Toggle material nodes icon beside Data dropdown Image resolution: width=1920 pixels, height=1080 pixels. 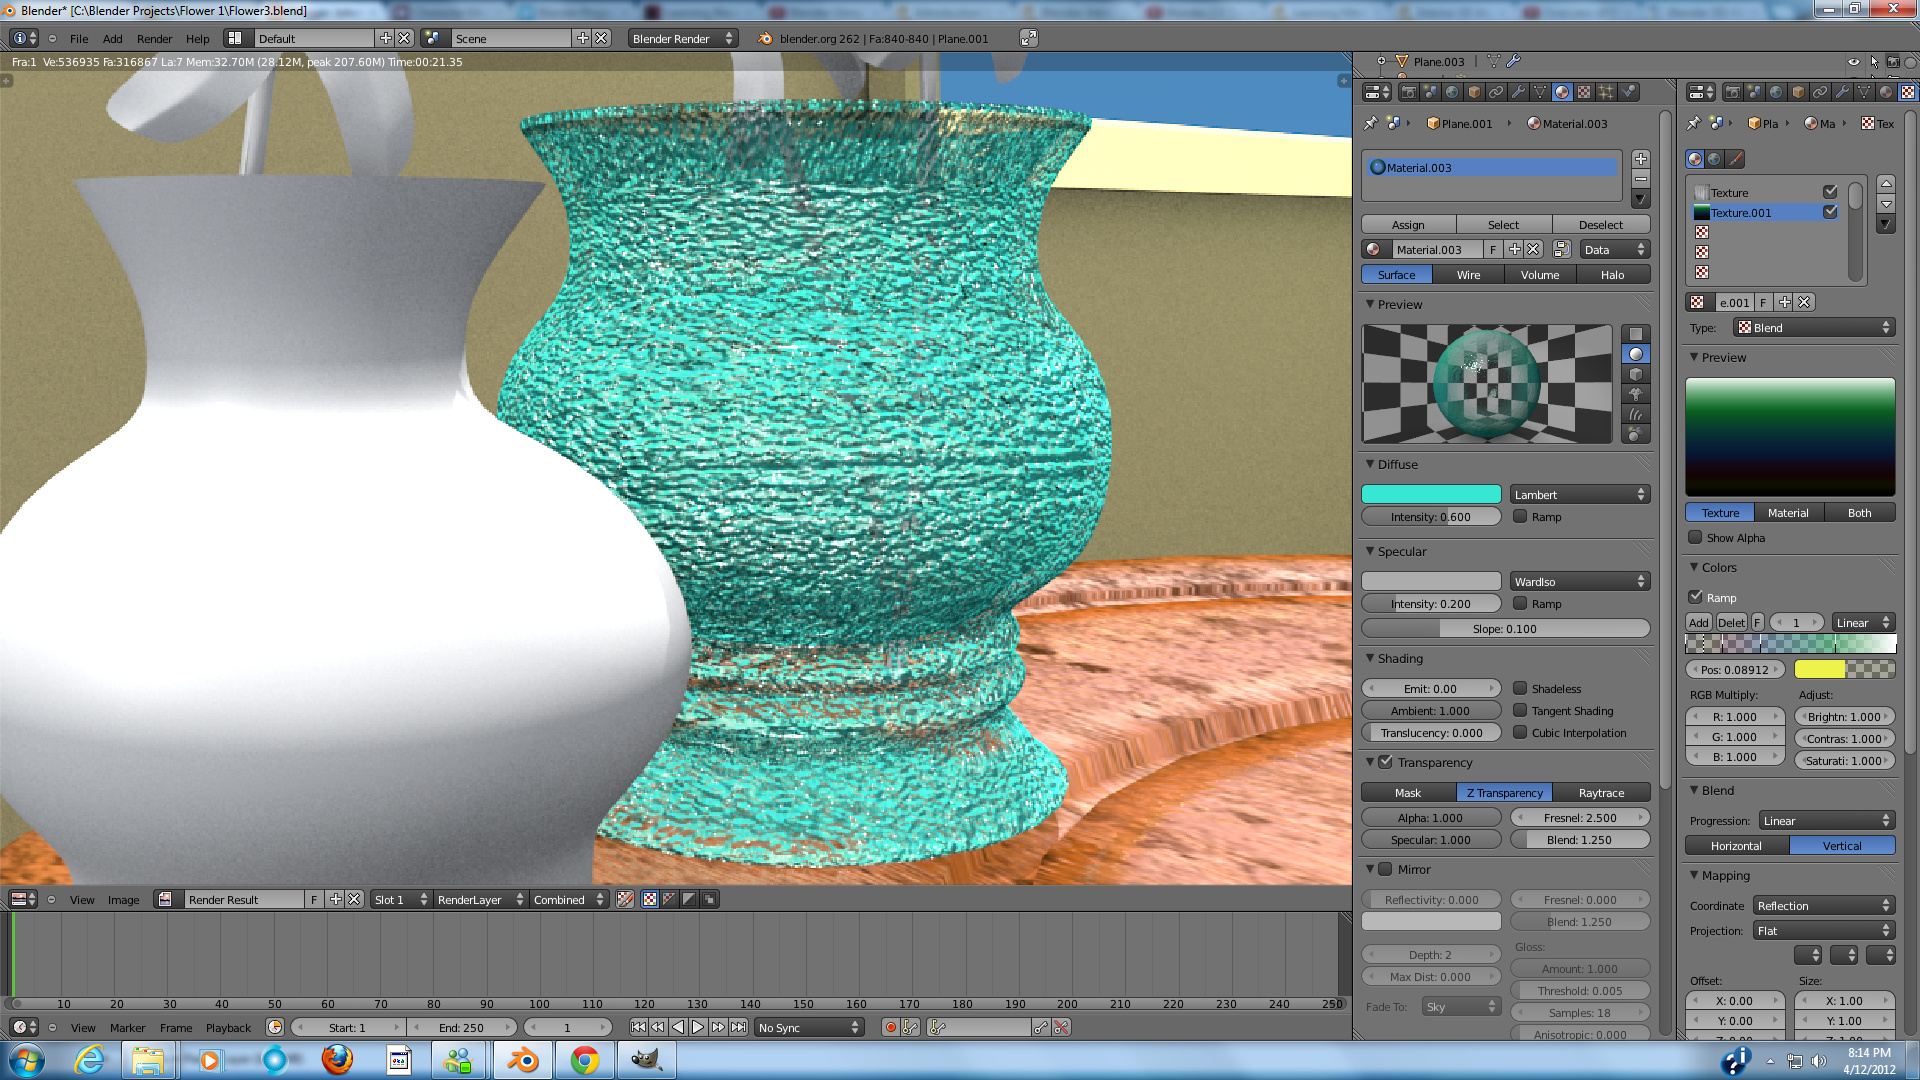click(1561, 250)
